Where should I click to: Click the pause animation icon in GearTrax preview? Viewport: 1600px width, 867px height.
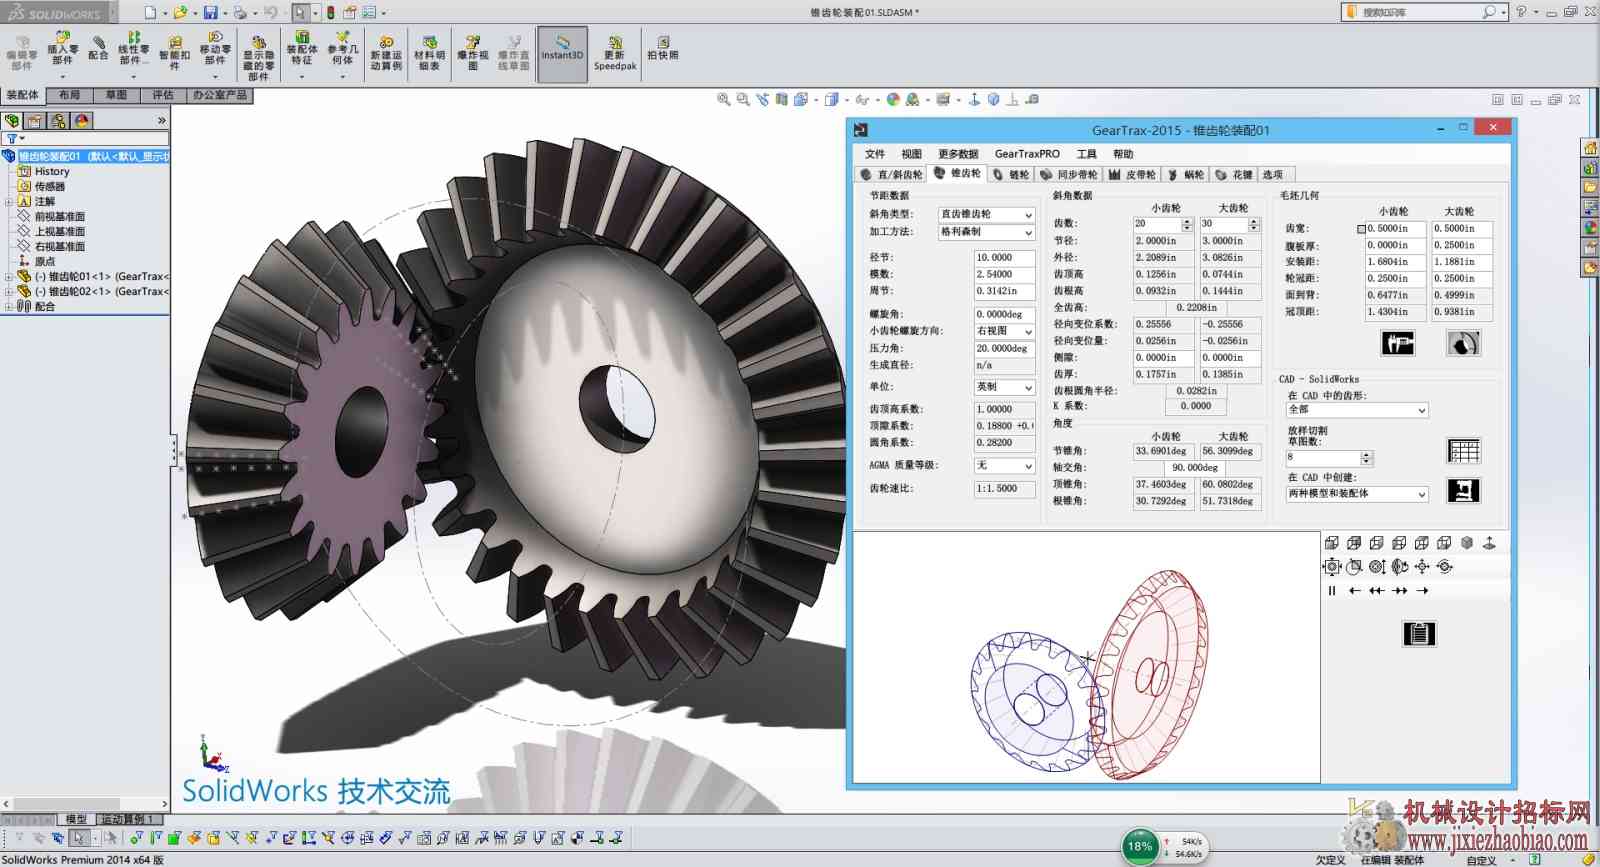(1331, 591)
